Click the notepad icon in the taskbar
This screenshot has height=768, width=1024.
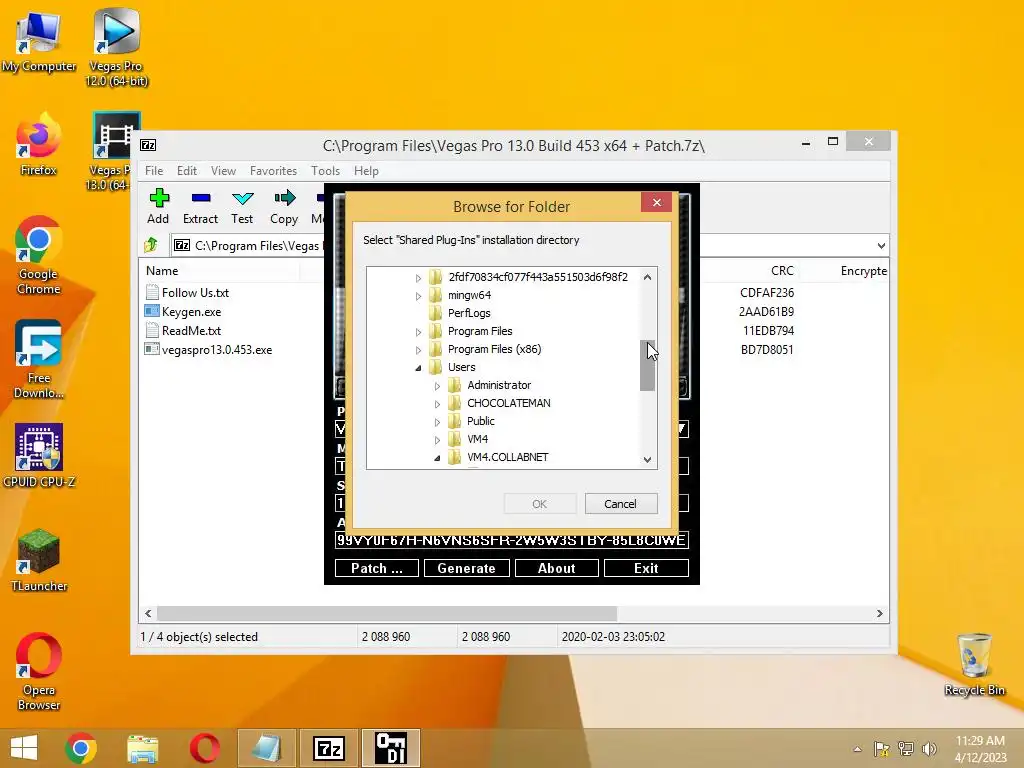point(266,748)
